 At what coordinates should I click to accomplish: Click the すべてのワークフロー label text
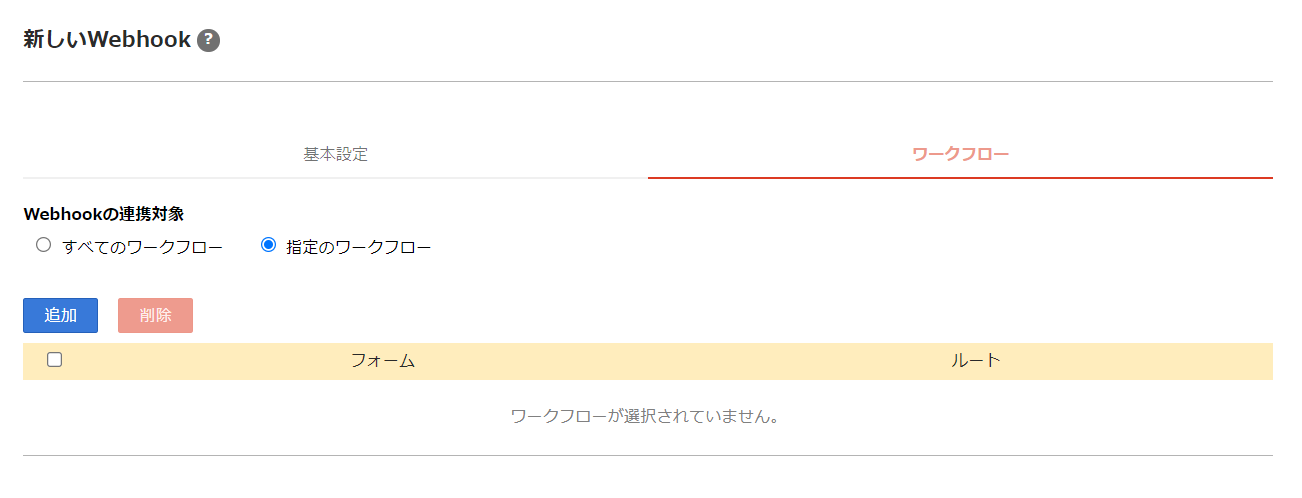coord(142,247)
